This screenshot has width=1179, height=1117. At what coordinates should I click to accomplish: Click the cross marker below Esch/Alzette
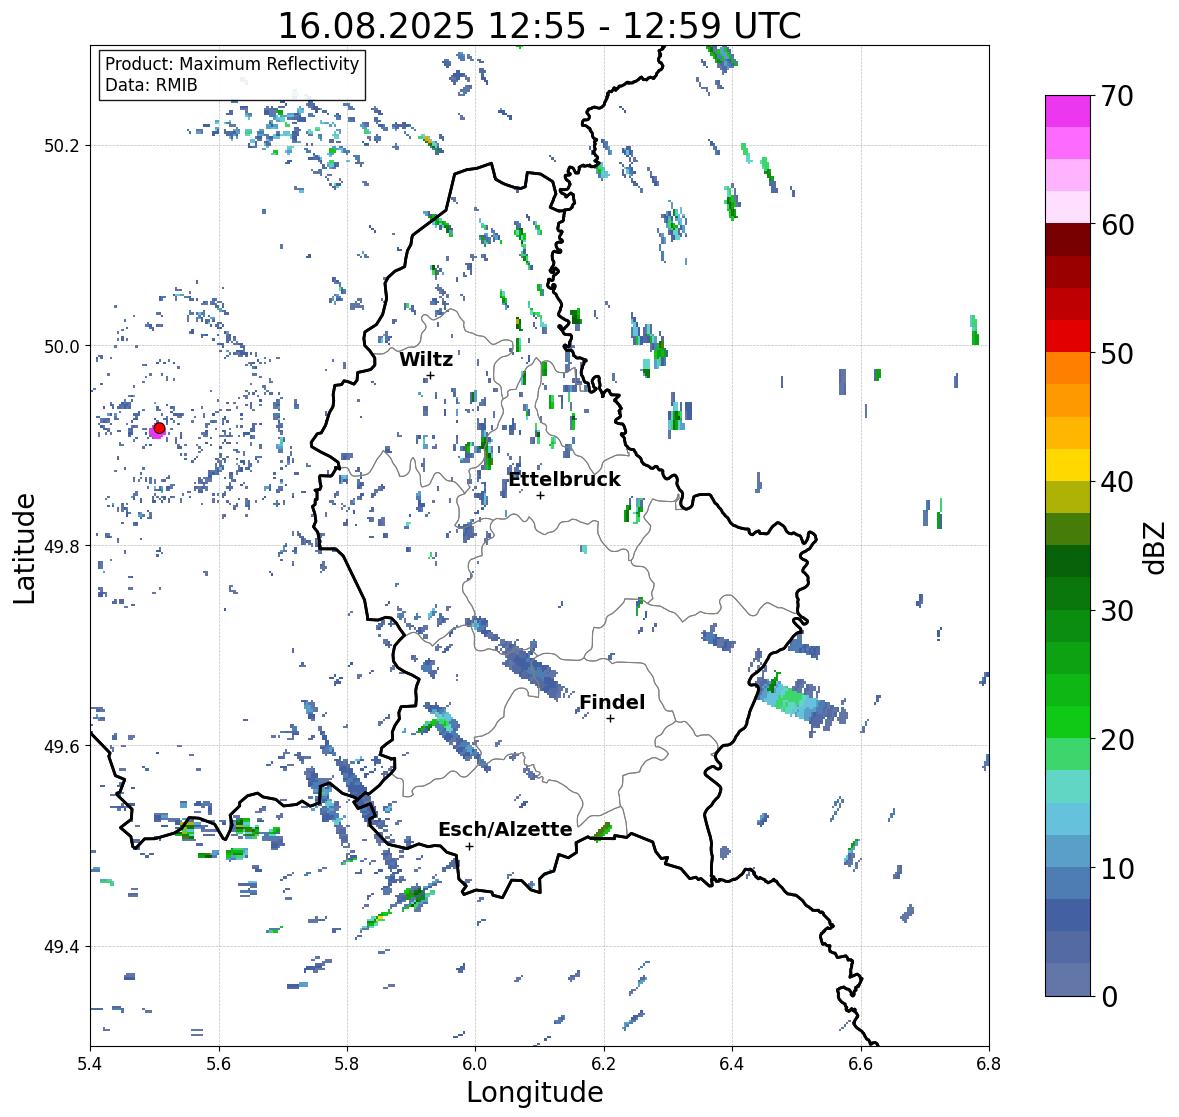469,846
